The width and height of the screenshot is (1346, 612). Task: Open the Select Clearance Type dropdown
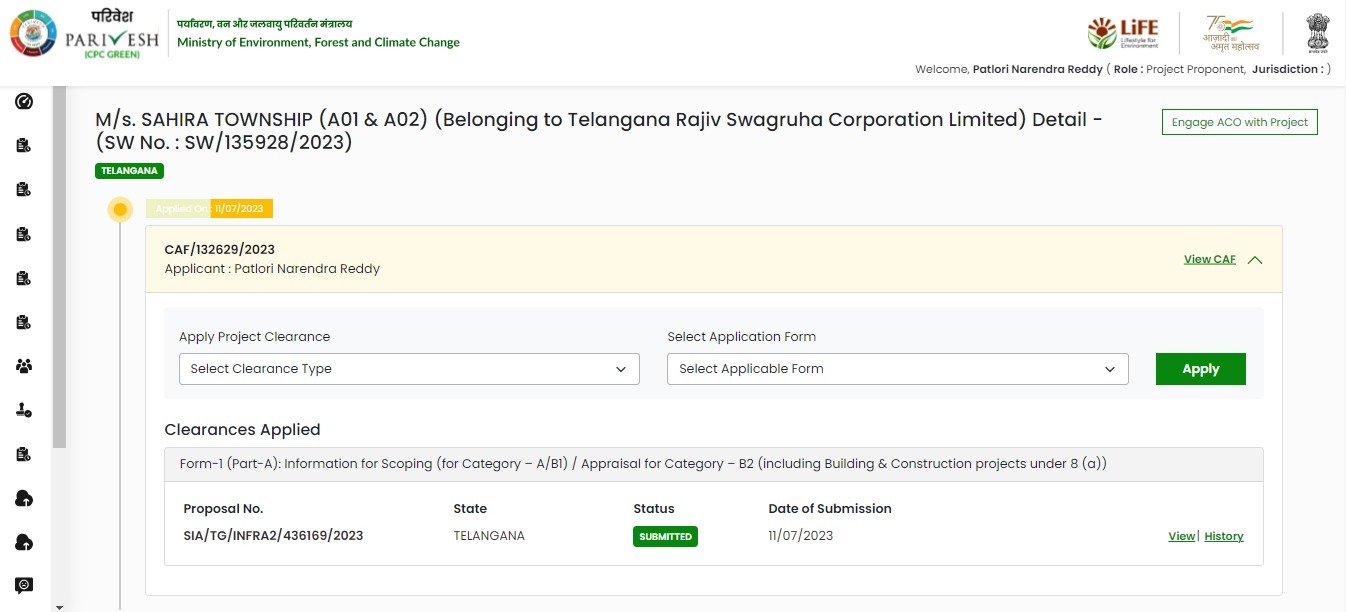tap(409, 369)
